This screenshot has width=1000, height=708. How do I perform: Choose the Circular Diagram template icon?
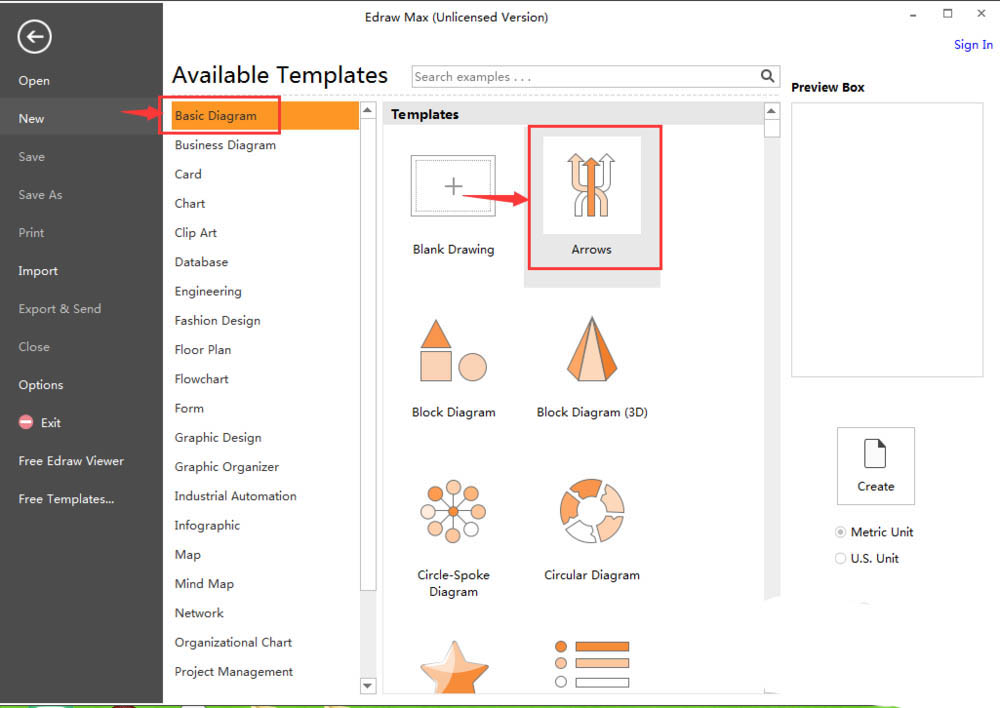pyautogui.click(x=592, y=512)
